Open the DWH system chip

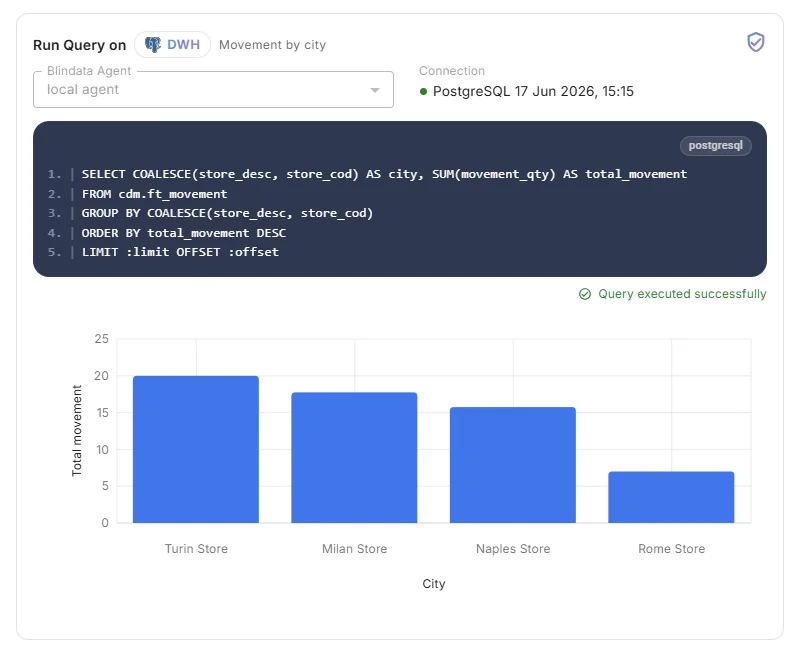pyautogui.click(x=172, y=45)
